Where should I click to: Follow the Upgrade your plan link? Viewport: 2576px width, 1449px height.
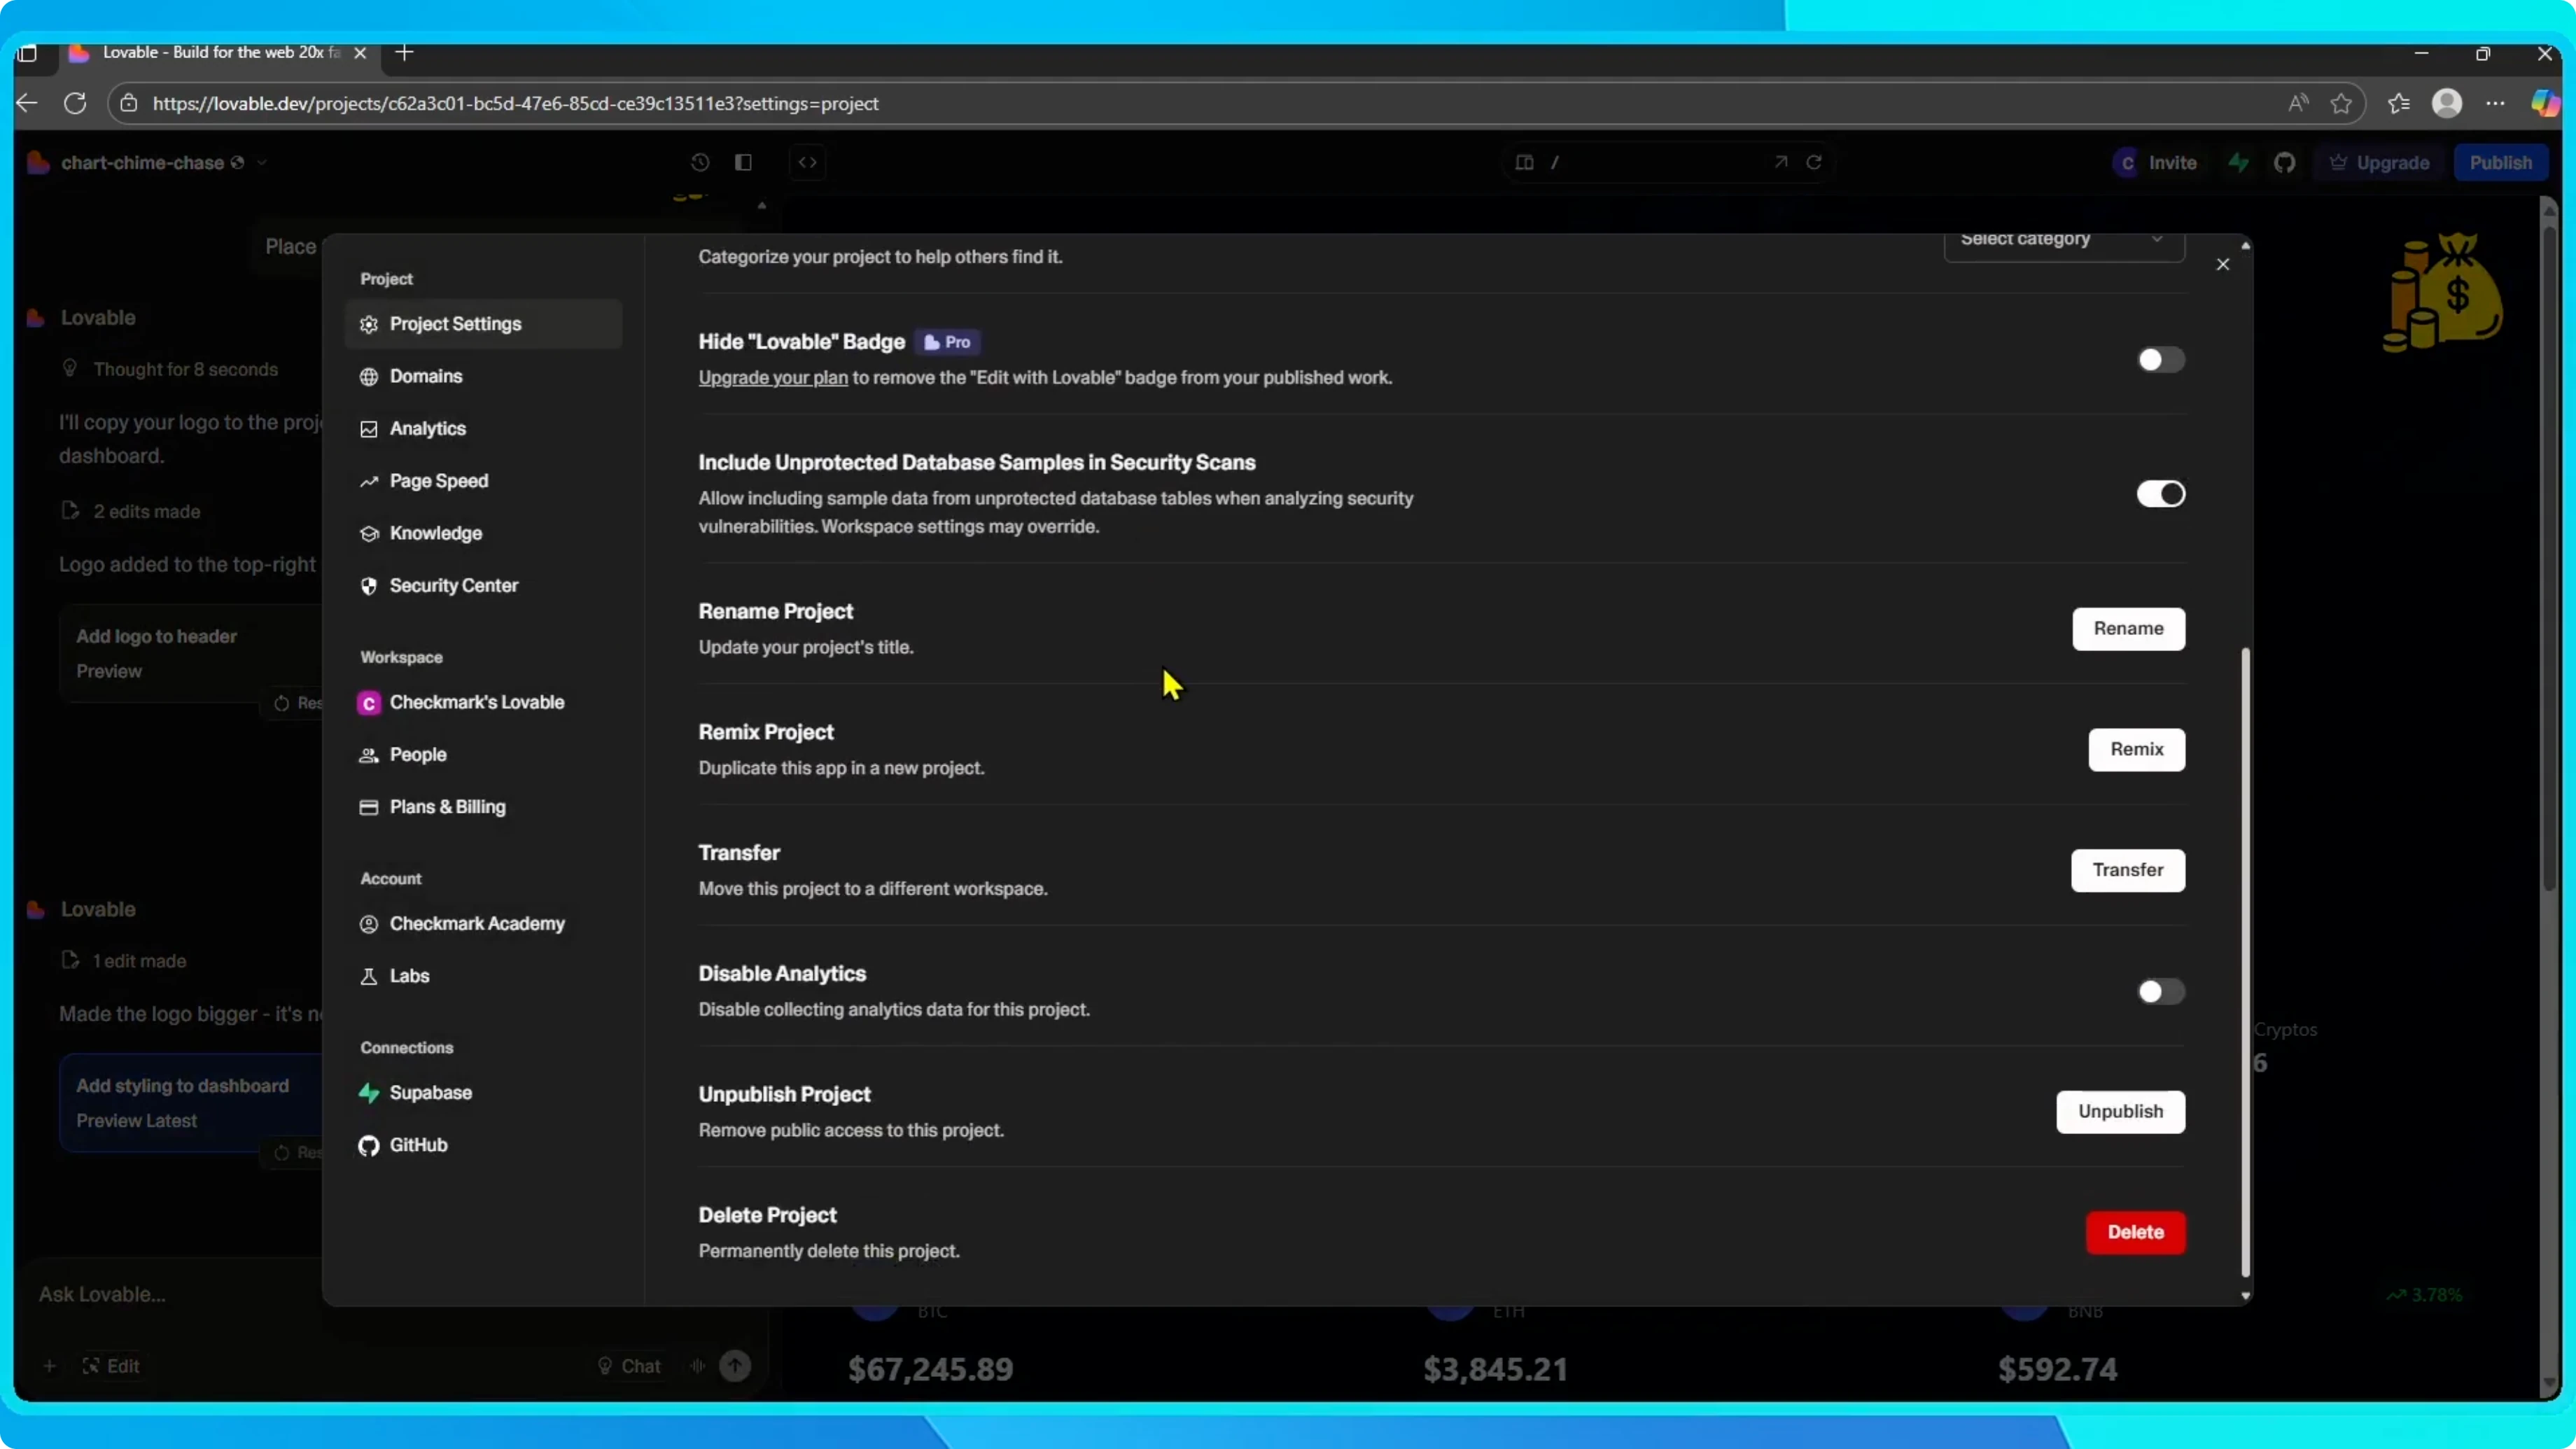[772, 378]
